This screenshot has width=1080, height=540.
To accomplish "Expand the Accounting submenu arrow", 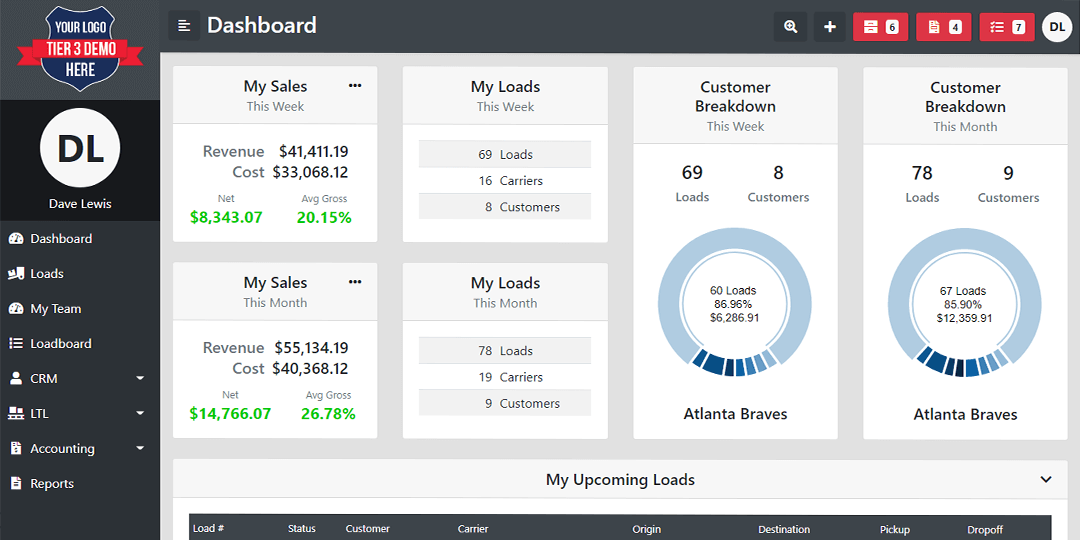I will pos(141,448).
